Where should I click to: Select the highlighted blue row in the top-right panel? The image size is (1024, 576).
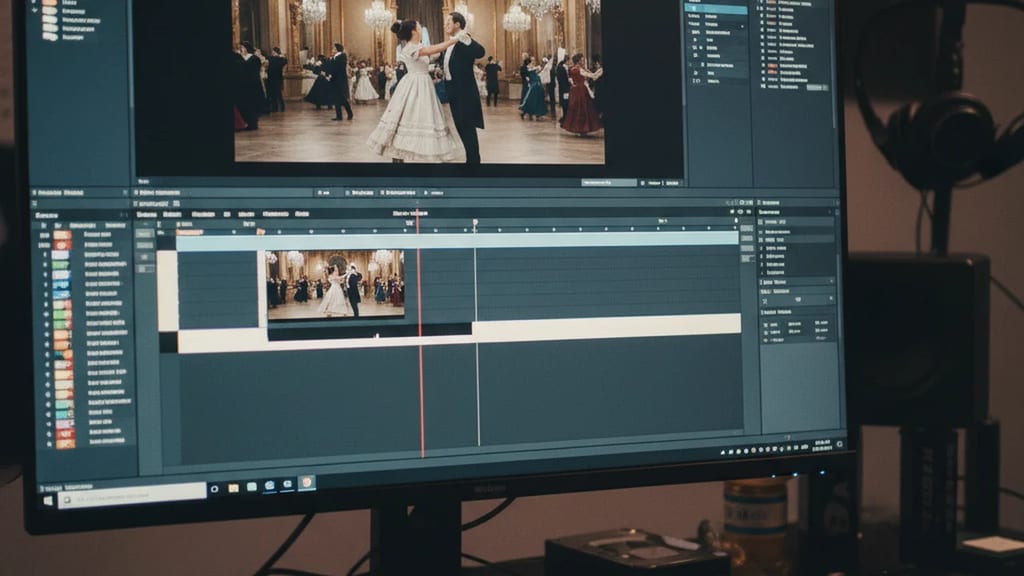(x=715, y=9)
